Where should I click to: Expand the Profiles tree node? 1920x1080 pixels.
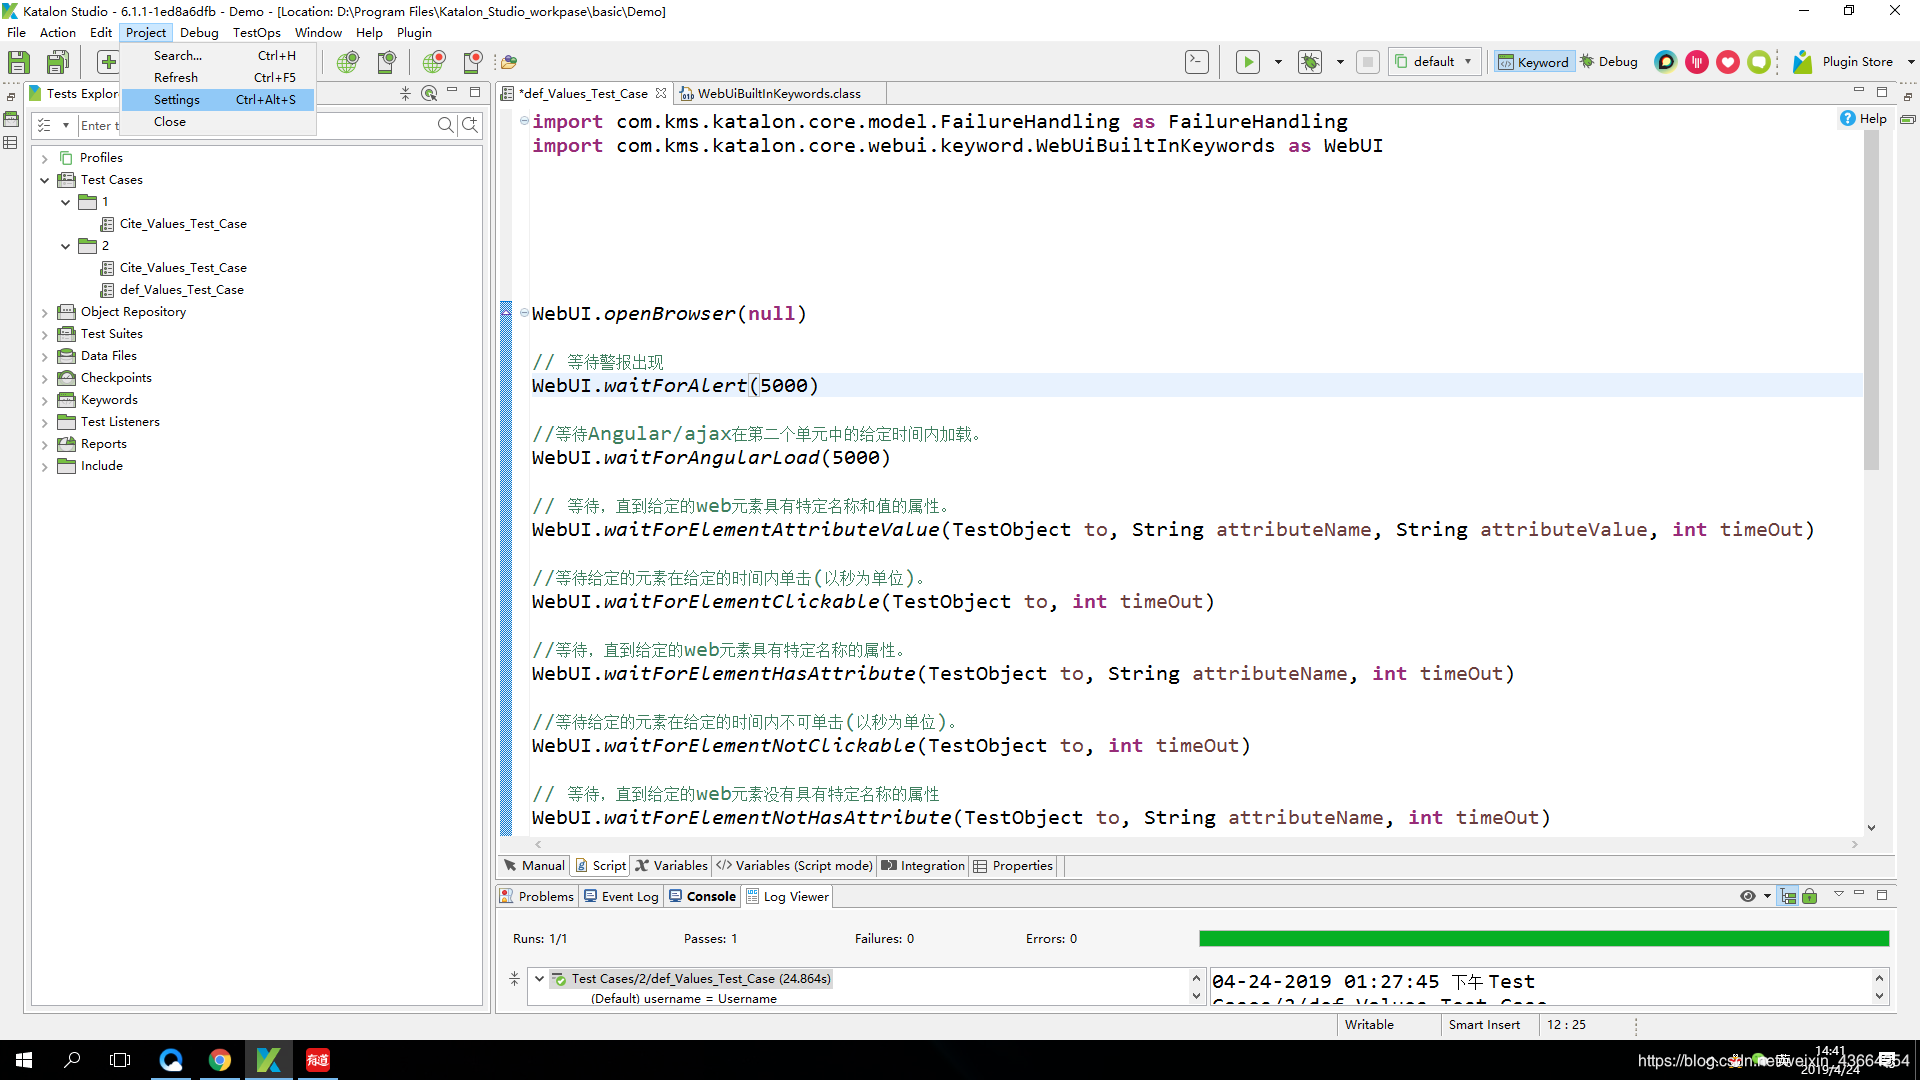tap(44, 158)
